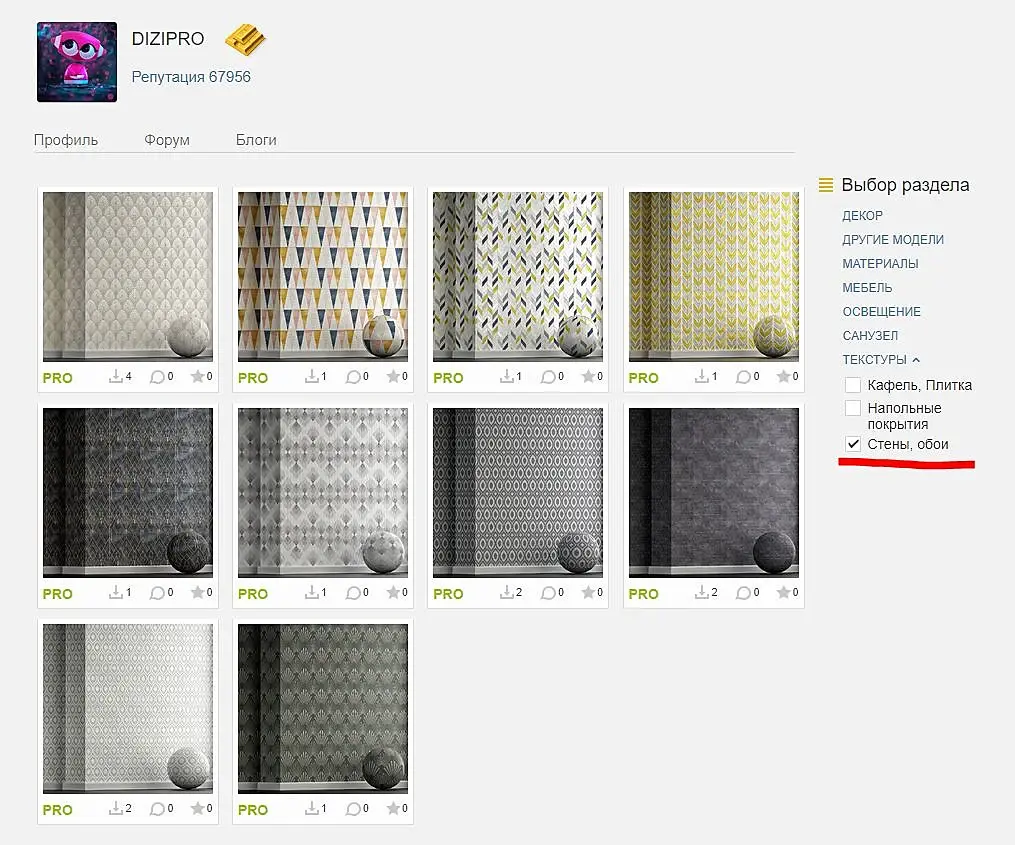The height and width of the screenshot is (845, 1015).
Task: Open the ОСВЕЩЕНИЕ category
Action: click(x=882, y=311)
